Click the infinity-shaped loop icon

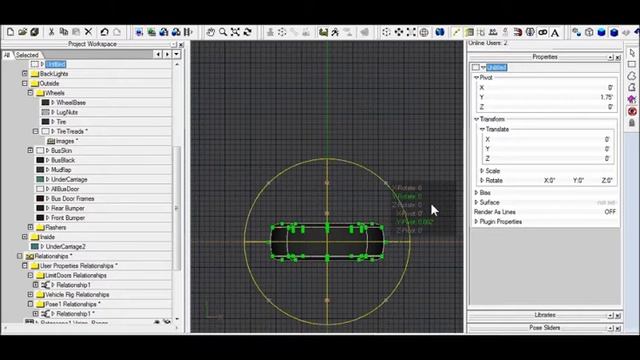coord(542,32)
